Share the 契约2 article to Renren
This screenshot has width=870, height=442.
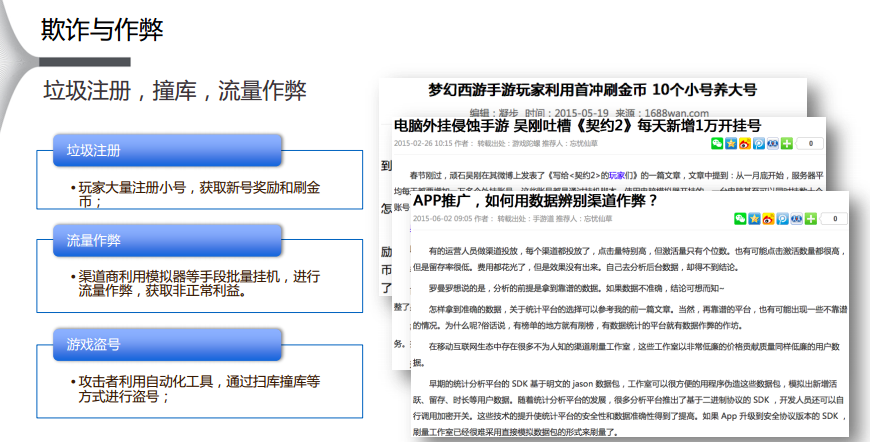(x=772, y=144)
